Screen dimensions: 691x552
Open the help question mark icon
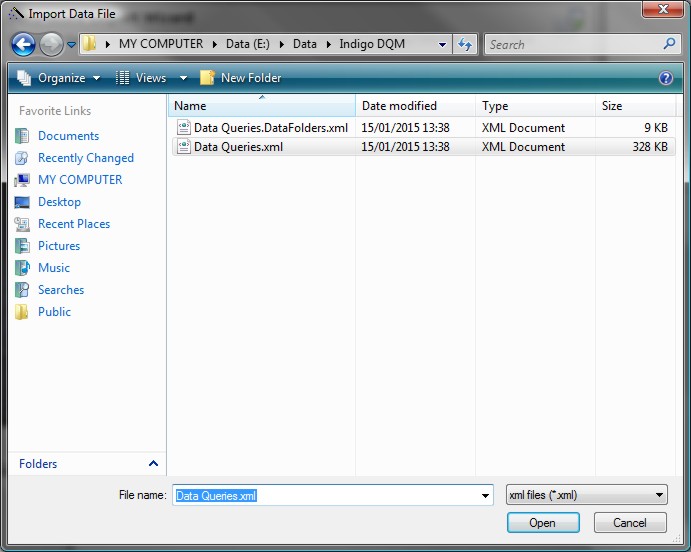(x=666, y=78)
